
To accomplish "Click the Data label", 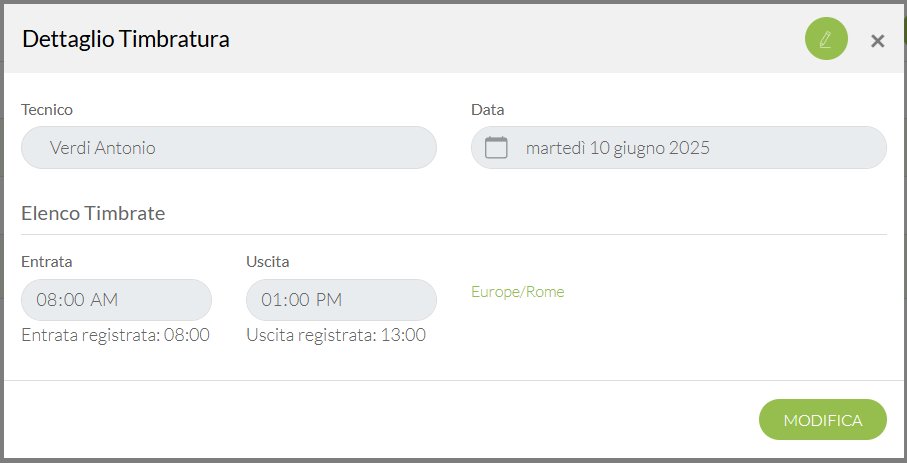I will [x=488, y=110].
